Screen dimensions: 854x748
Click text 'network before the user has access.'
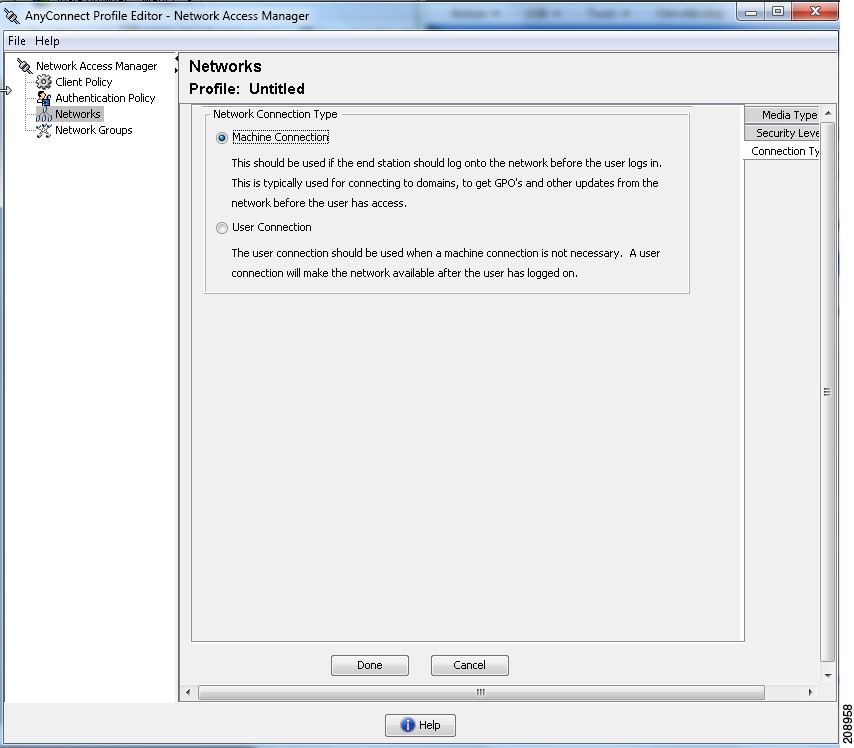tap(319, 203)
